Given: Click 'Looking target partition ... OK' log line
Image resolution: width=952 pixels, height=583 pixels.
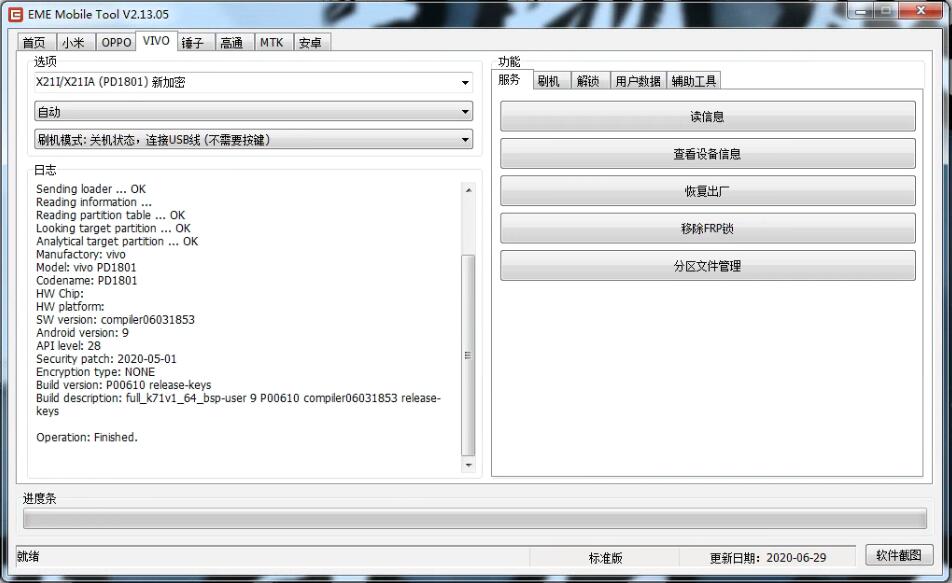Looking at the screenshot, I should pos(113,228).
